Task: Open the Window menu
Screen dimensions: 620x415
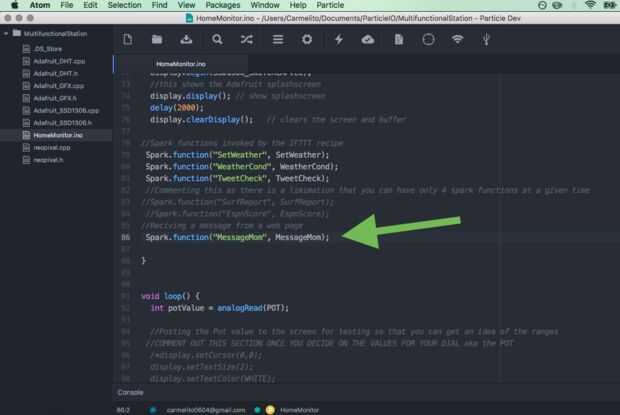Action: 265,5
